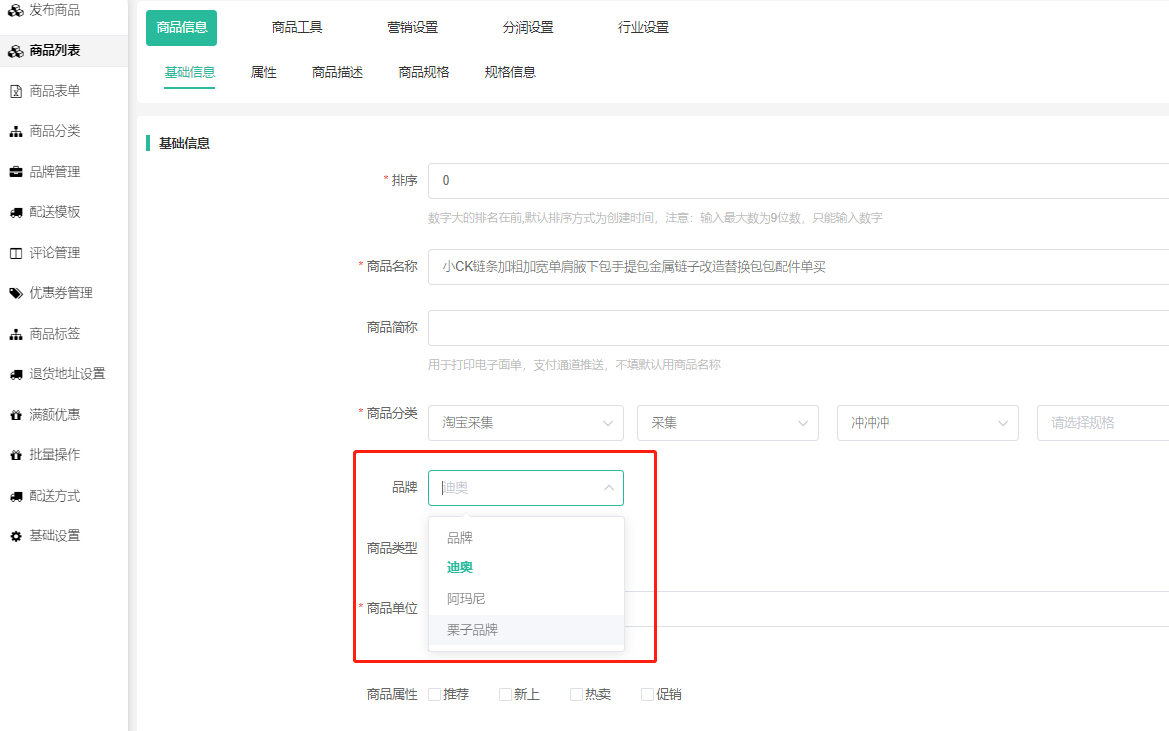
Task: Tick the 热卖 checkbox
Action: 576,694
